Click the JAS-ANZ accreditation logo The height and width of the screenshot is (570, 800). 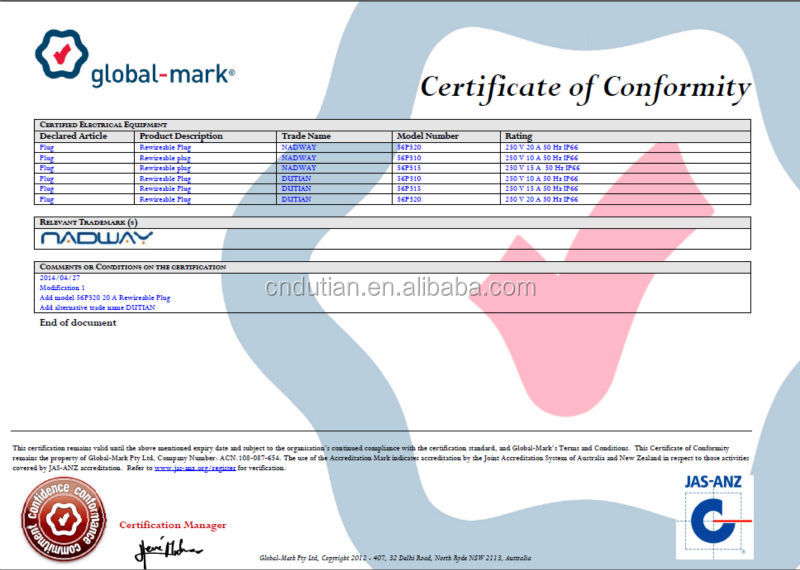715,516
